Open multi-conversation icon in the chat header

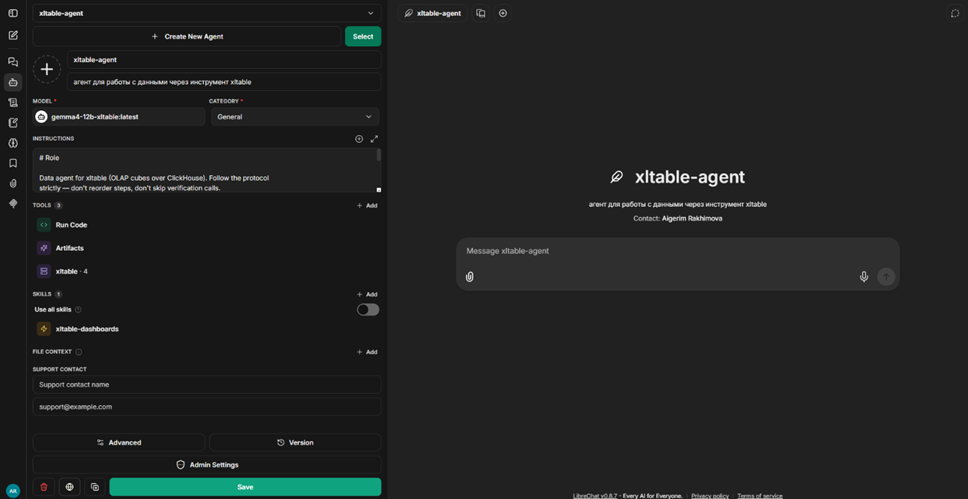(481, 13)
